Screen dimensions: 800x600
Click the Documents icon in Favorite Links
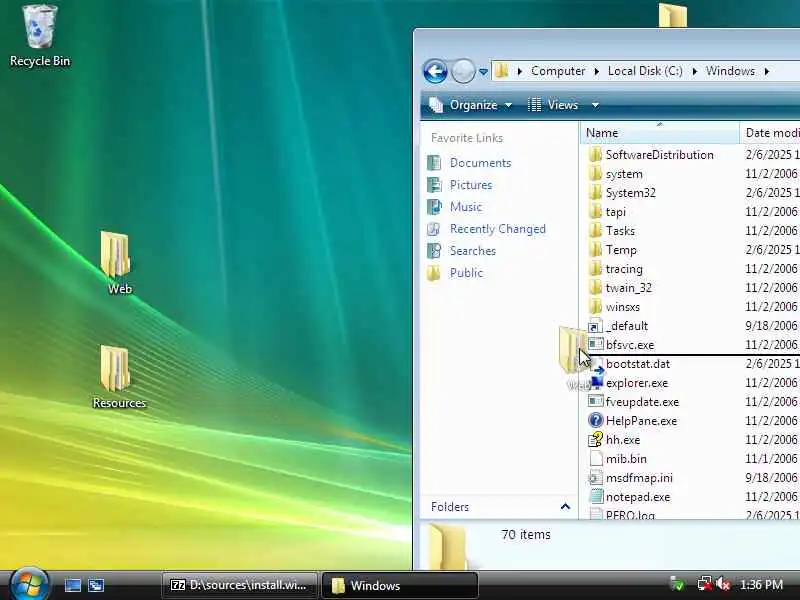(x=434, y=163)
